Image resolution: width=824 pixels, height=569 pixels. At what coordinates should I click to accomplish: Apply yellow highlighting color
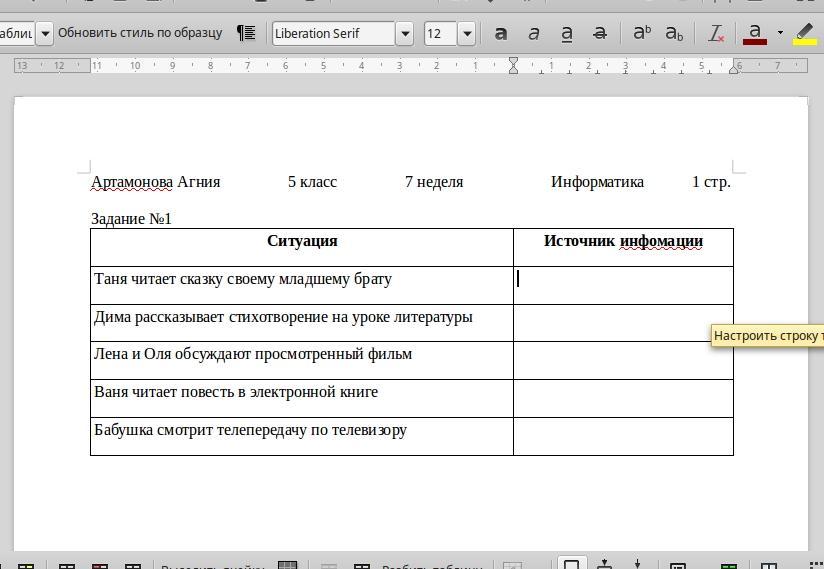coord(805,34)
